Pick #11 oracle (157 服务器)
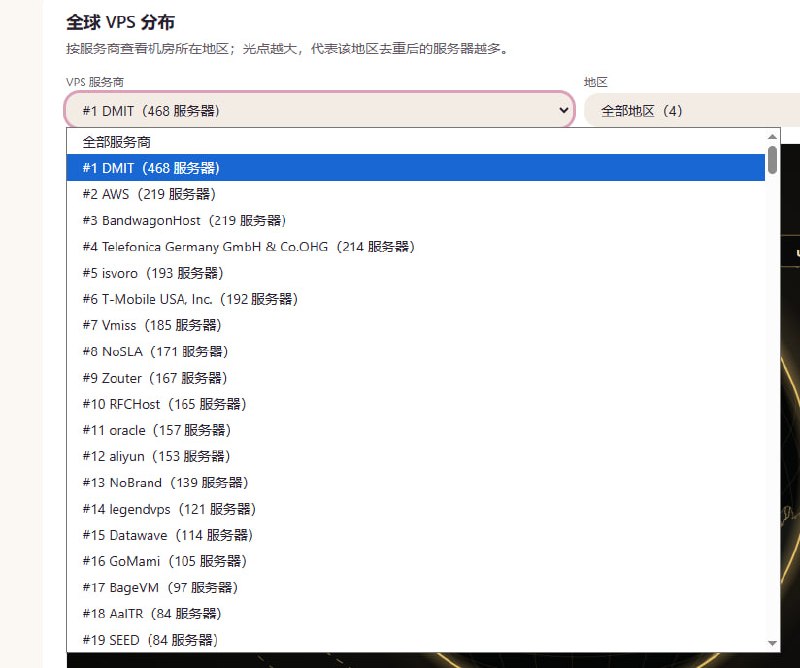The height and width of the screenshot is (668, 800). point(415,430)
